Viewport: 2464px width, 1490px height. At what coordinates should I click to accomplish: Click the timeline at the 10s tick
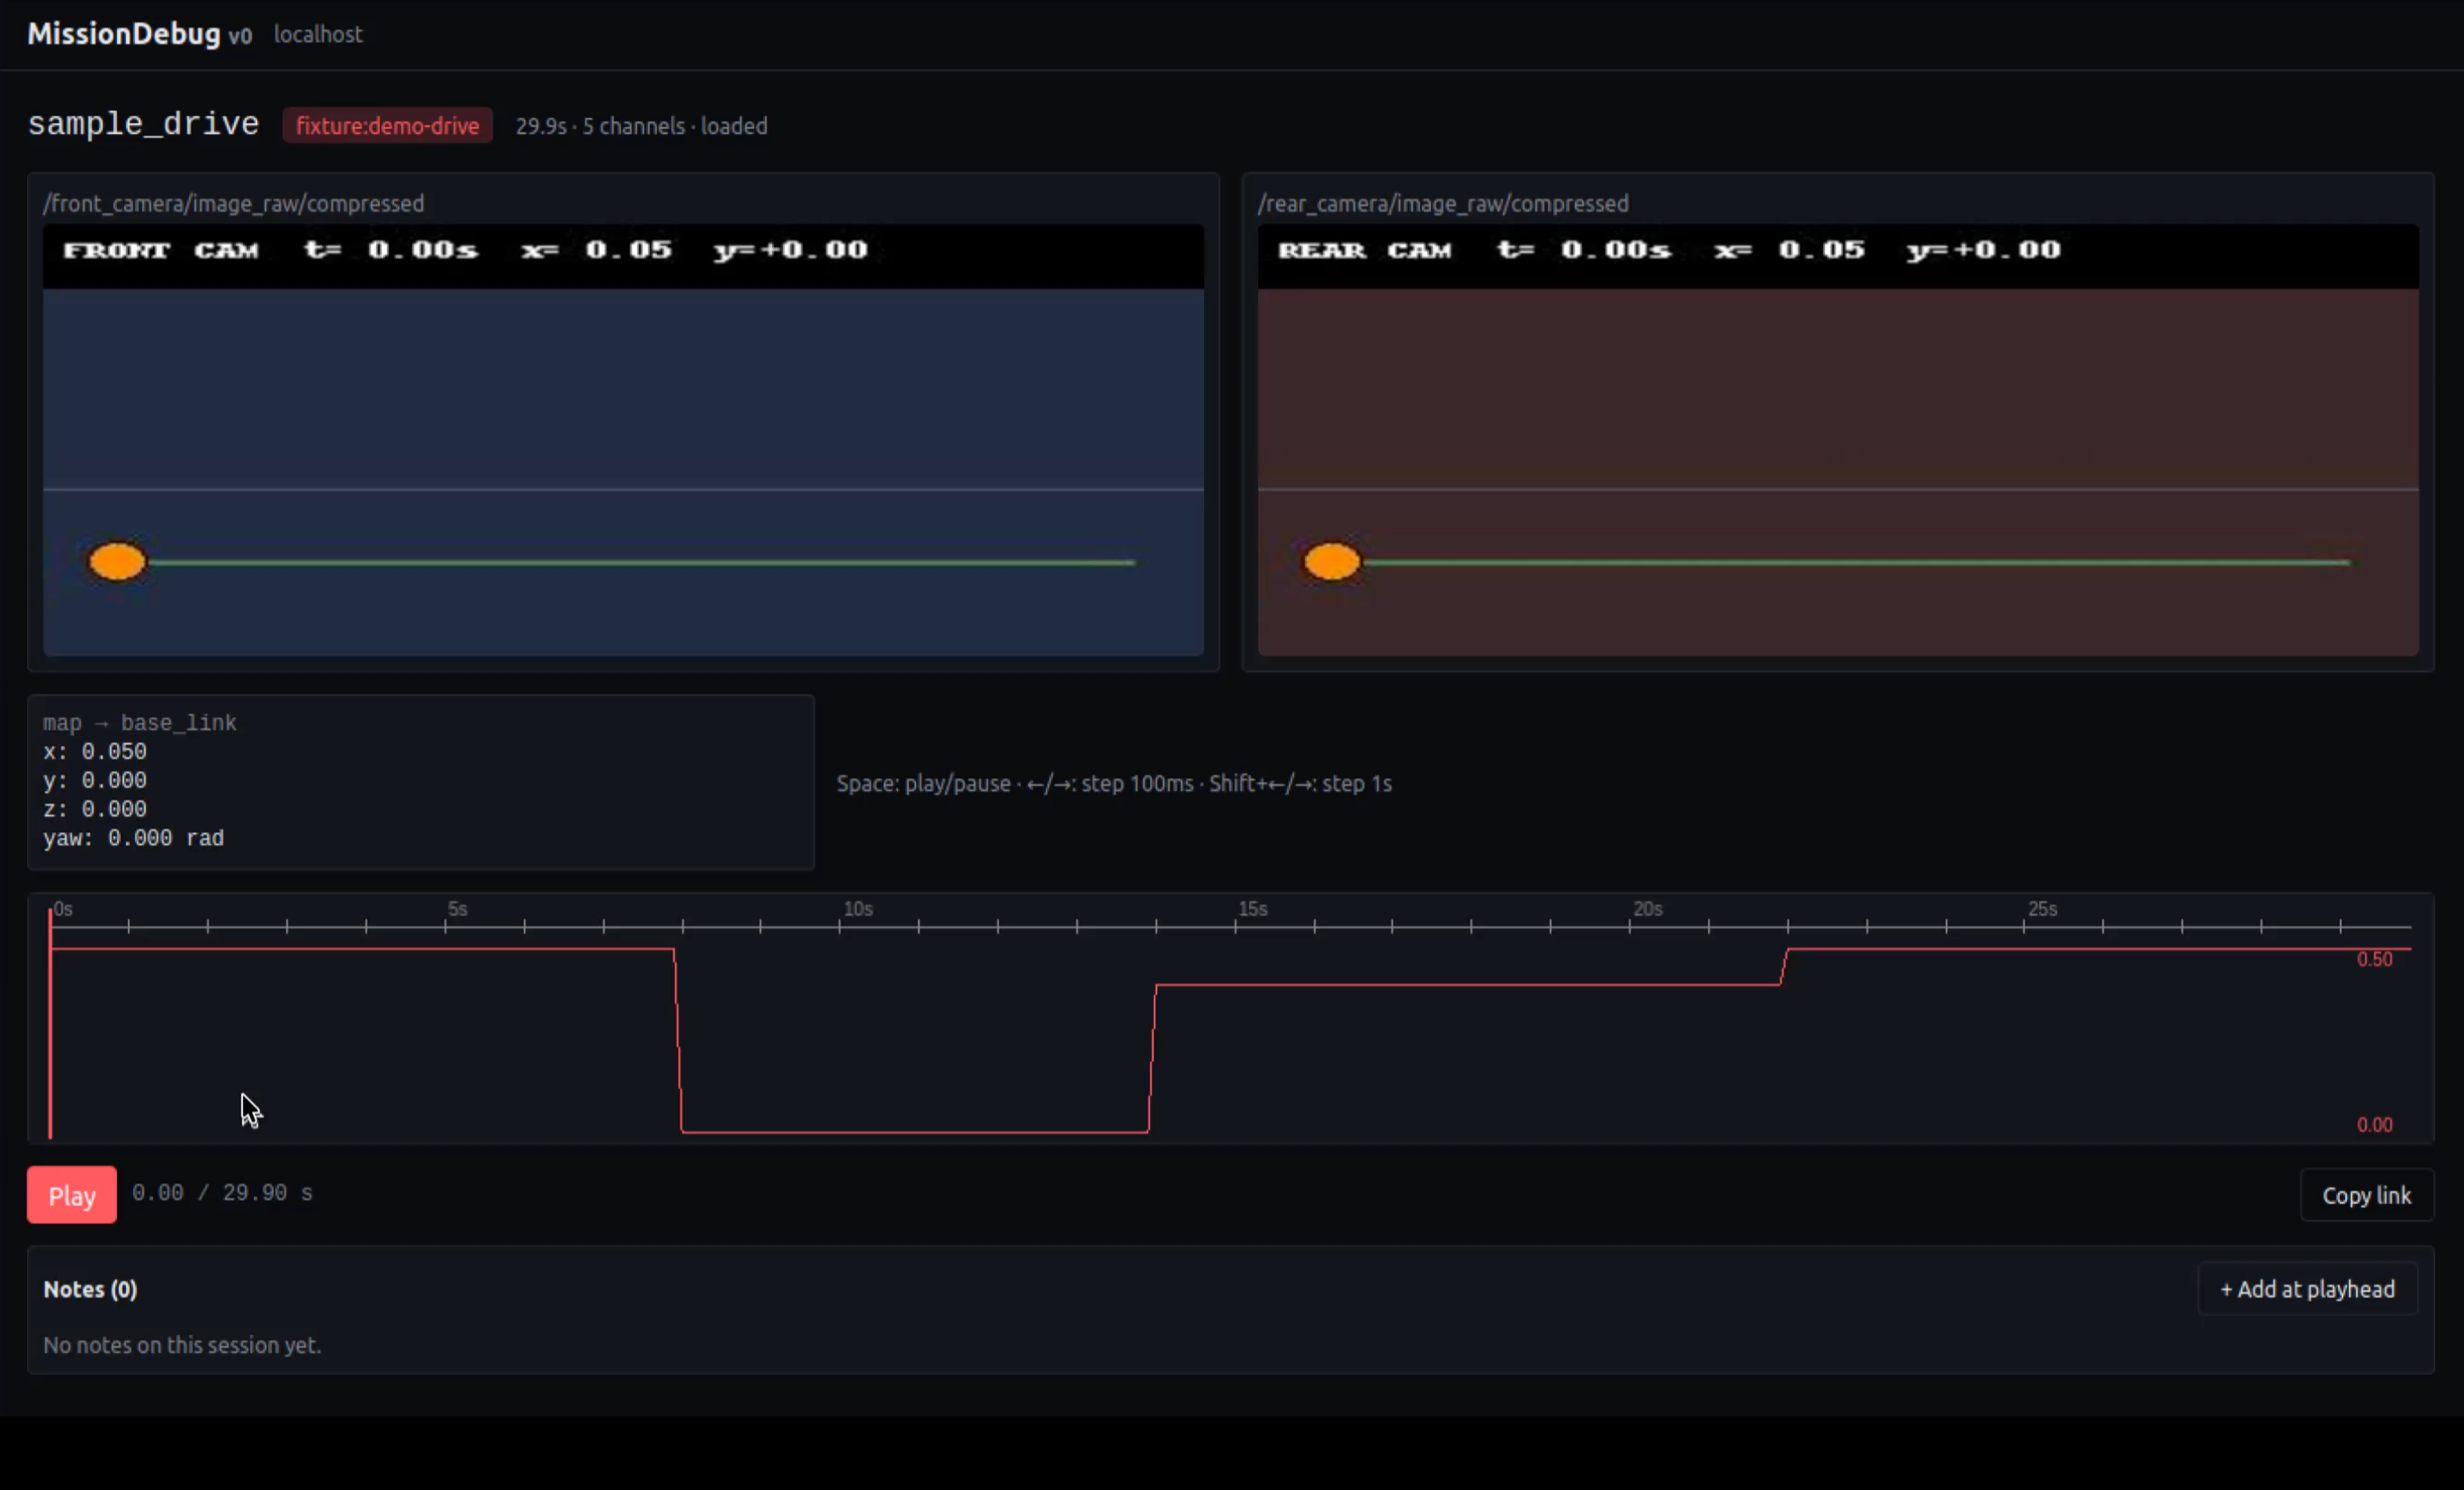(840, 926)
